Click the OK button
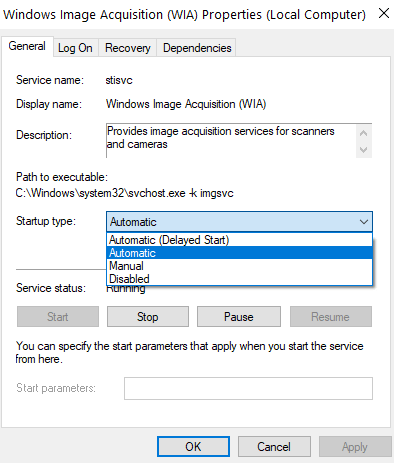The height and width of the screenshot is (463, 394). pos(193,446)
